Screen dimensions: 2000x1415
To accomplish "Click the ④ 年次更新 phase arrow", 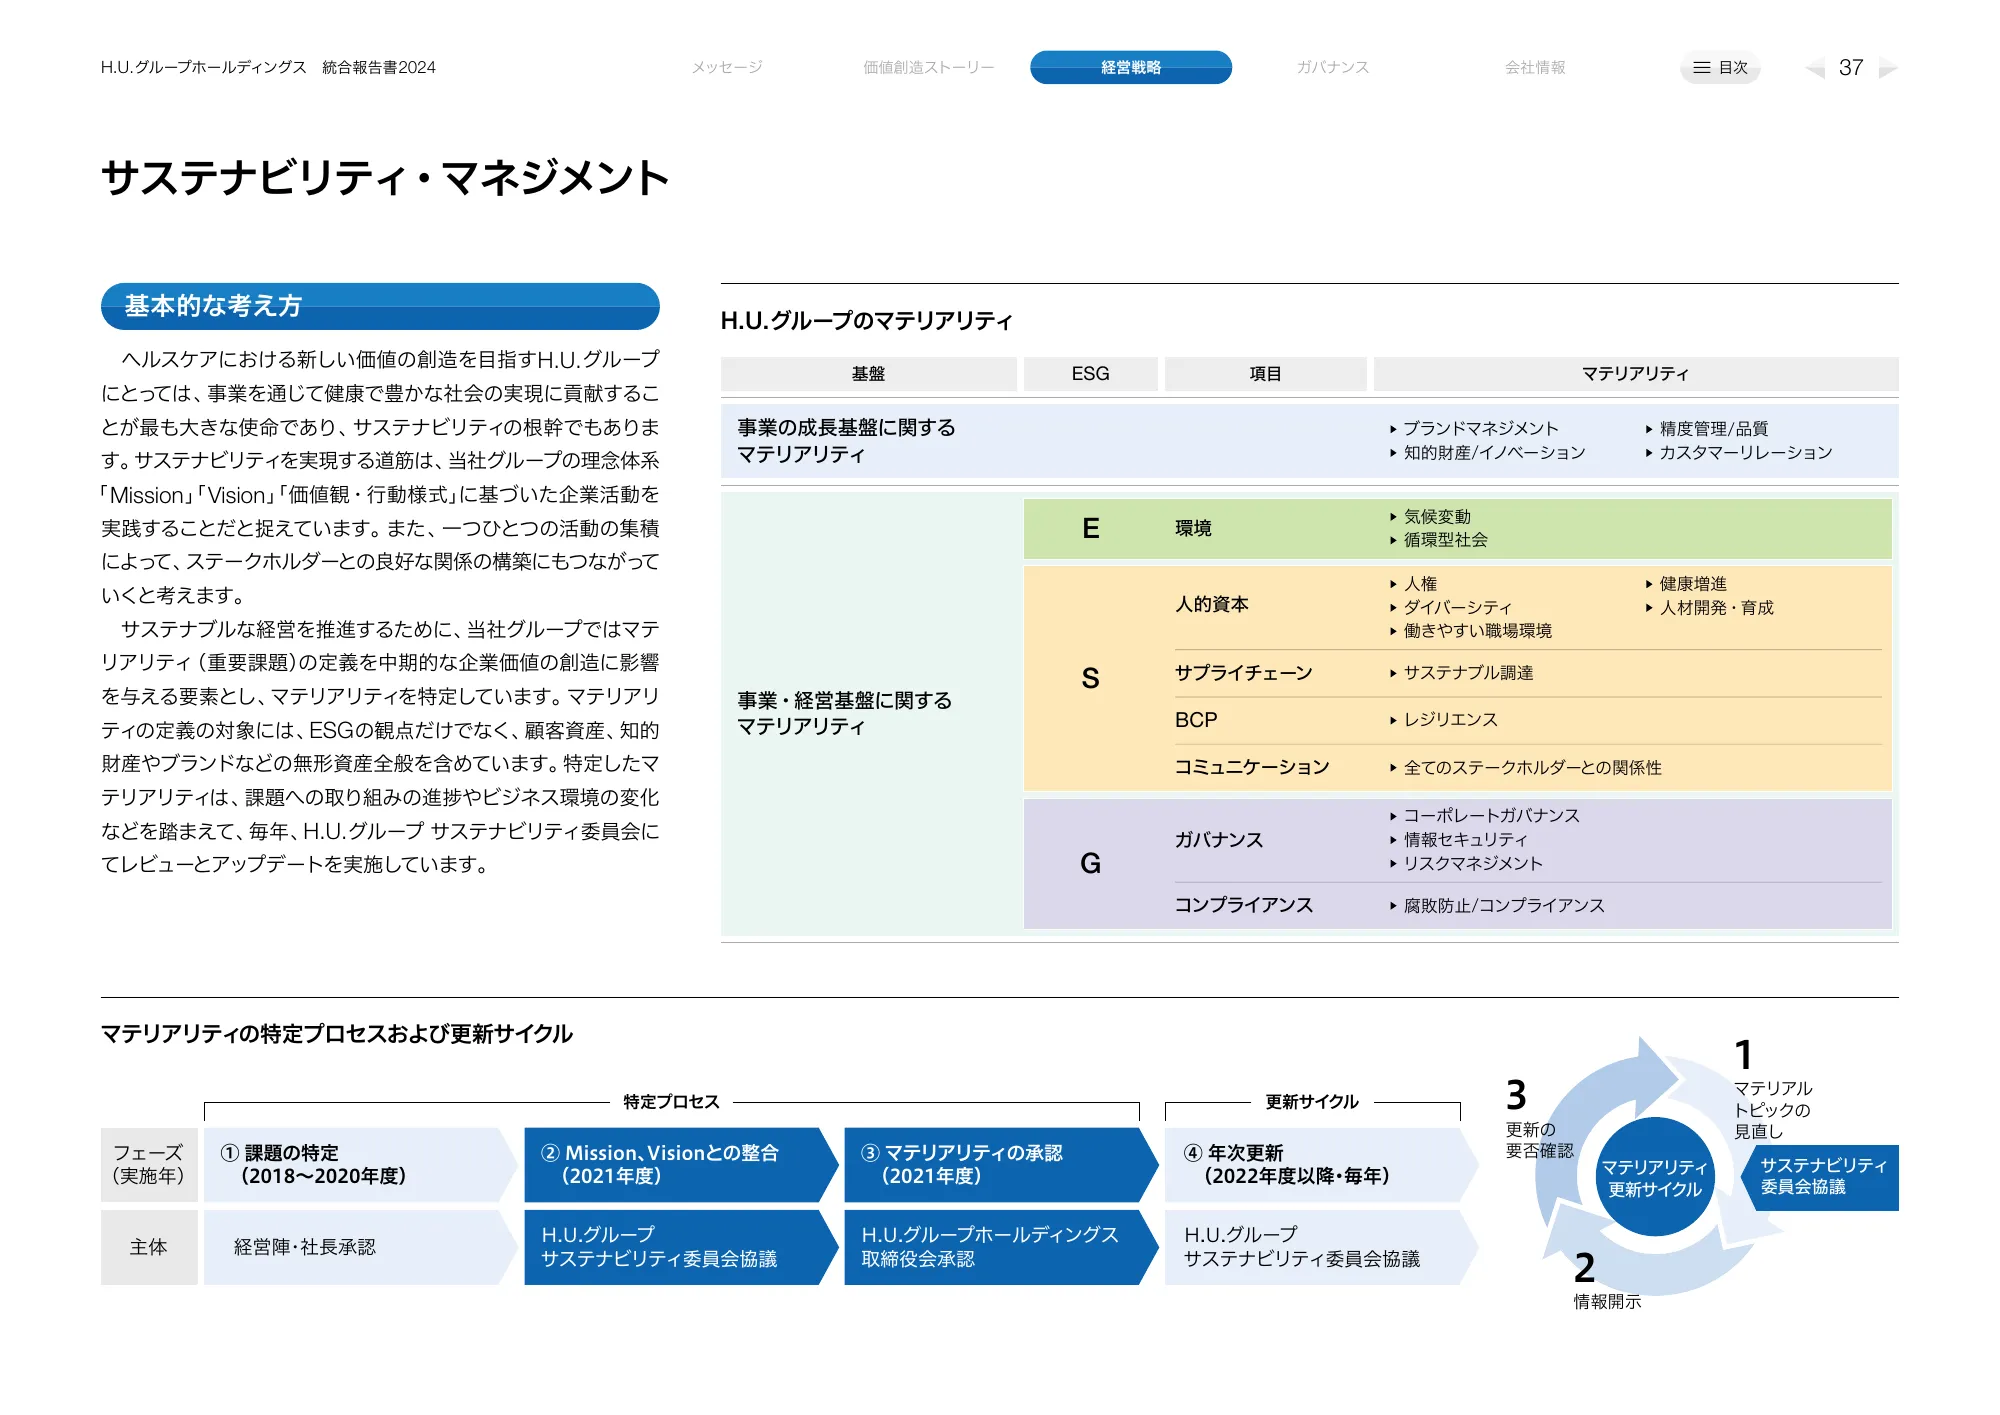I will coord(1320,1165).
